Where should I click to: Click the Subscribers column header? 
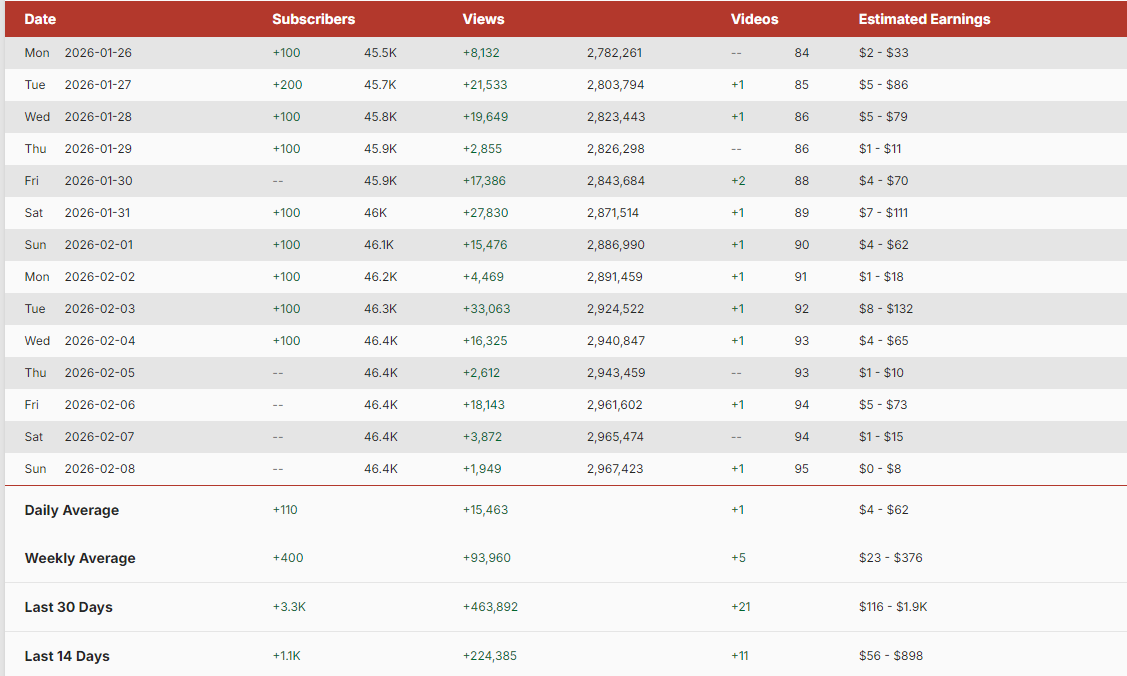pyautogui.click(x=313, y=19)
